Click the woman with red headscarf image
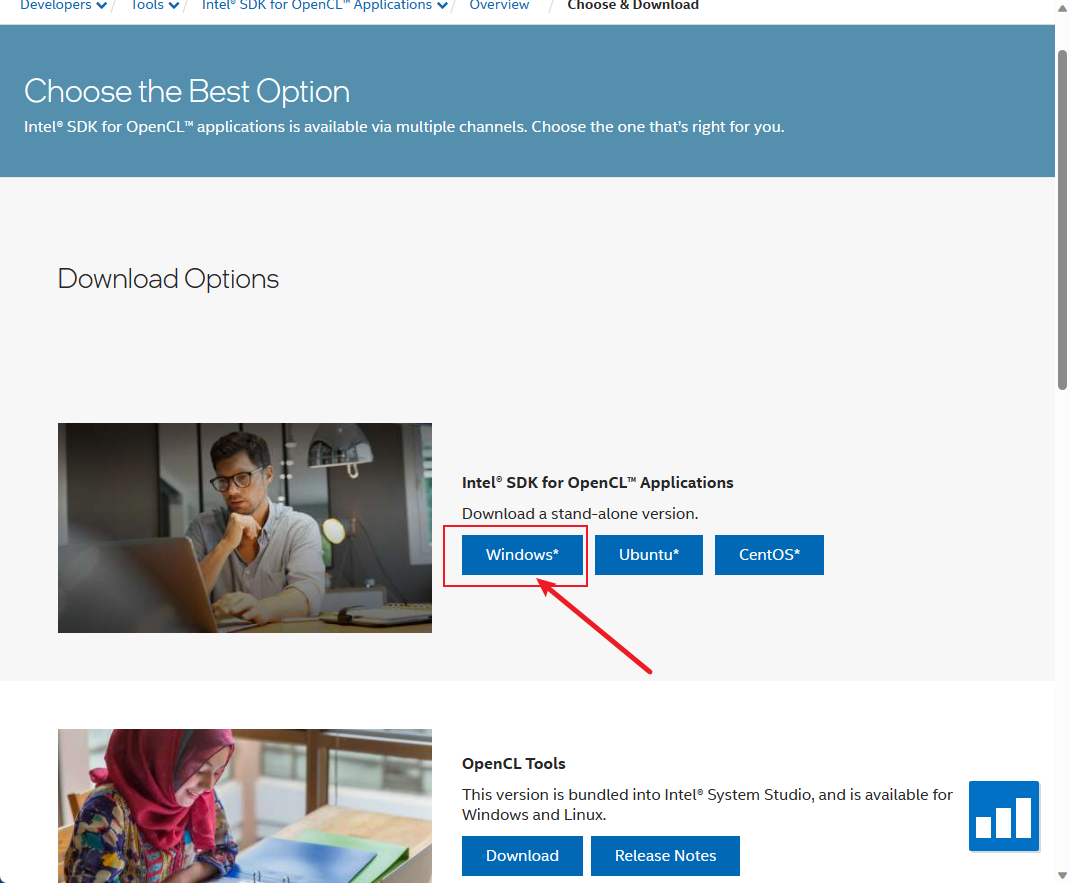The height and width of the screenshot is (883, 1070). click(x=245, y=806)
